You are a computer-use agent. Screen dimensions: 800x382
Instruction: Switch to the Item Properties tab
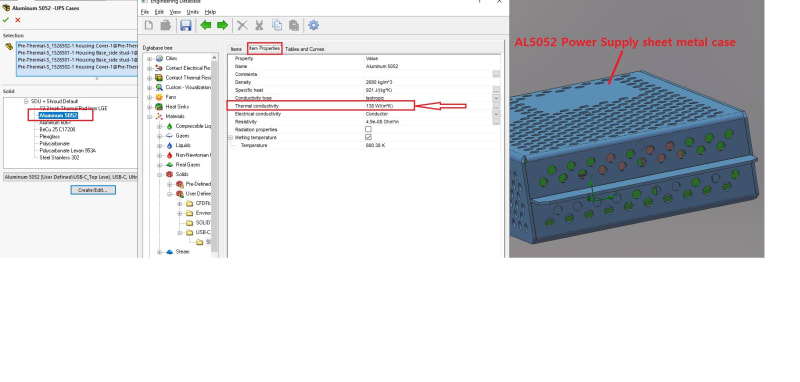click(264, 48)
